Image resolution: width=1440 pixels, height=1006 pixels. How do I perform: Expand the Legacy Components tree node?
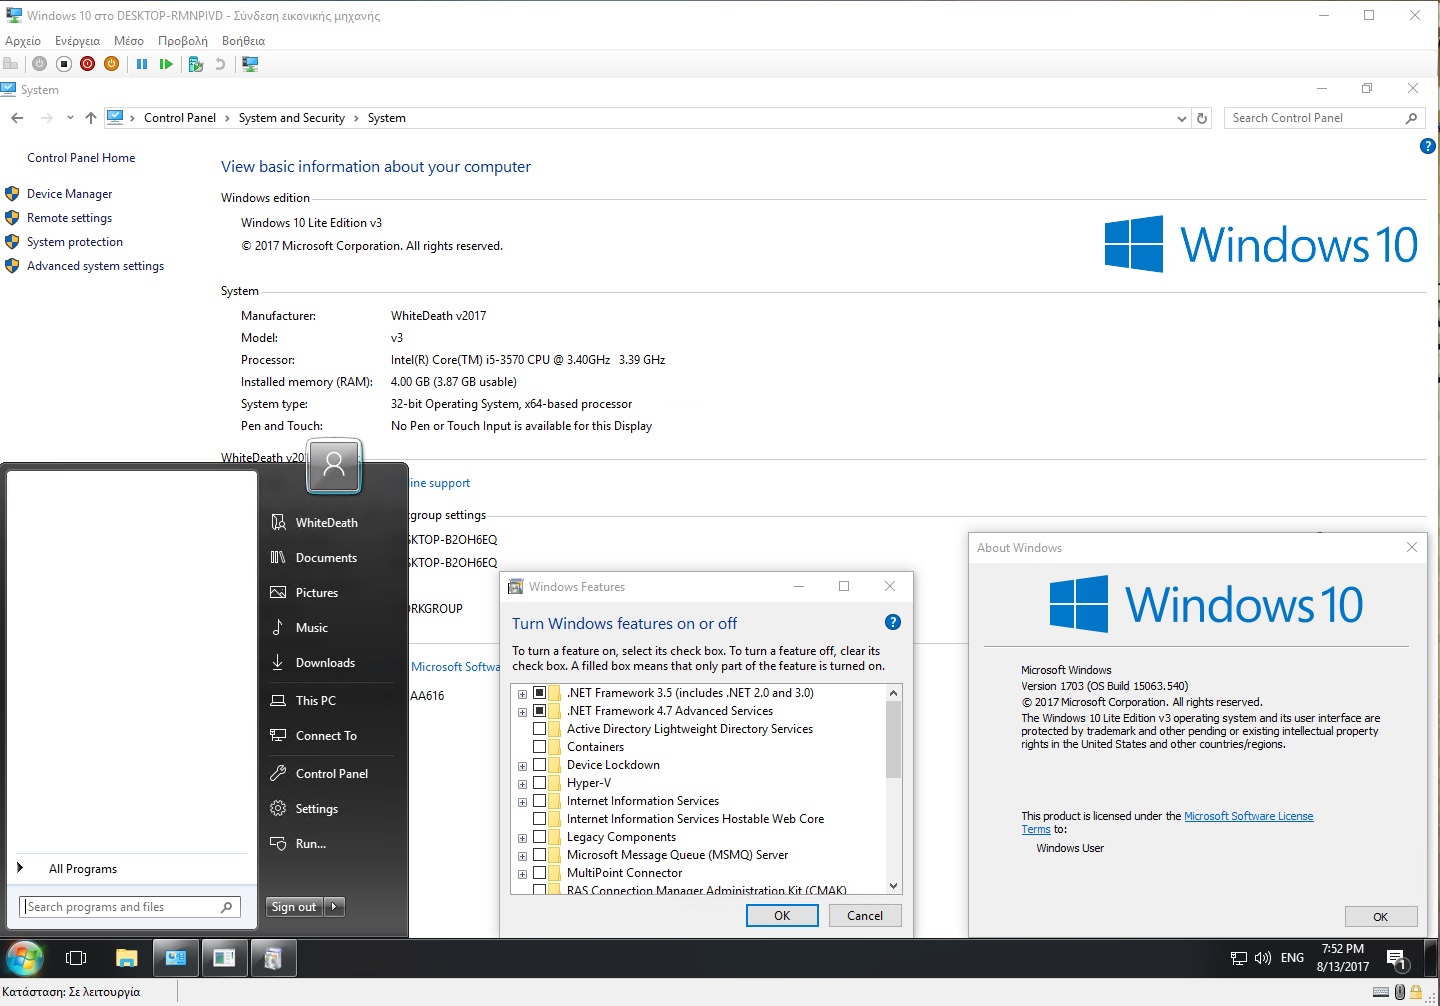(x=522, y=838)
